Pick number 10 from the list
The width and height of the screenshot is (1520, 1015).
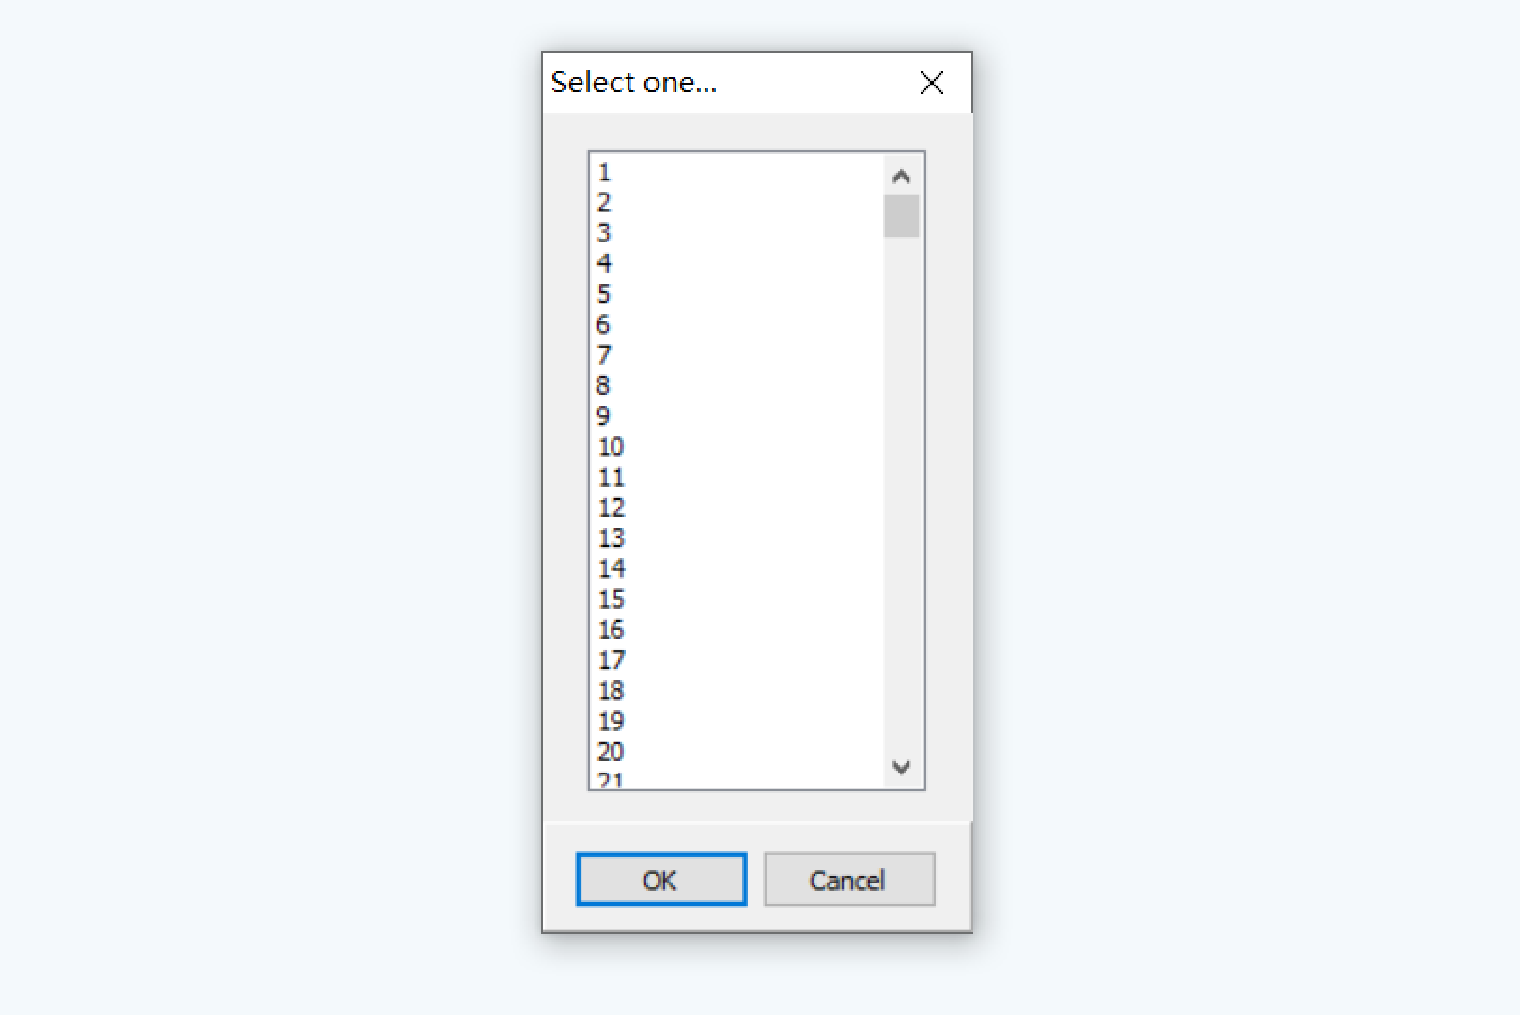[737, 446]
